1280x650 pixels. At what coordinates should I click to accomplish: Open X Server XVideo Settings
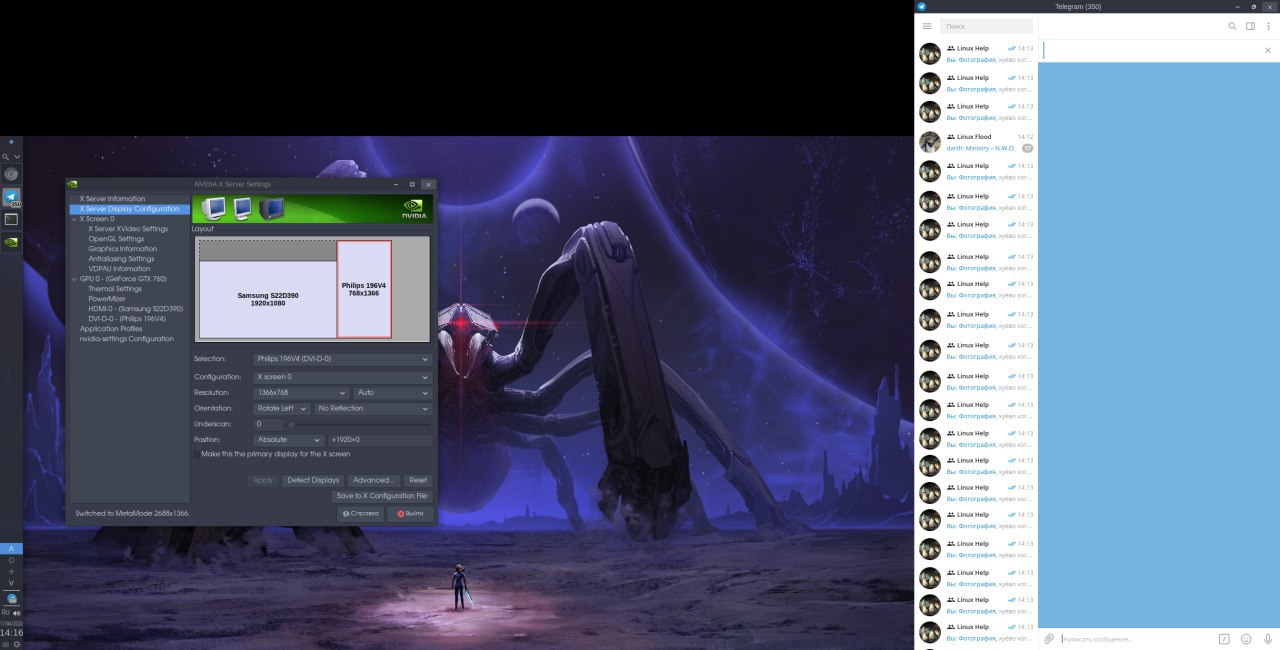(x=128, y=229)
